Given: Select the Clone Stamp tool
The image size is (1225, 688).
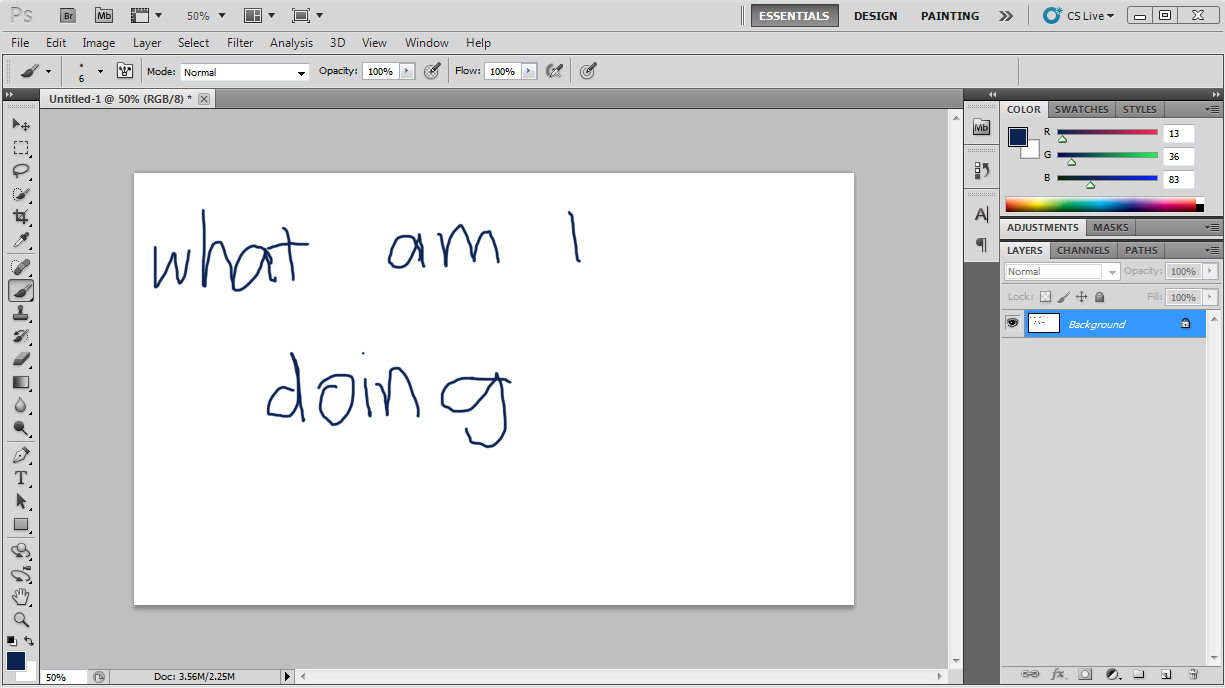Looking at the screenshot, I should click(x=21, y=313).
